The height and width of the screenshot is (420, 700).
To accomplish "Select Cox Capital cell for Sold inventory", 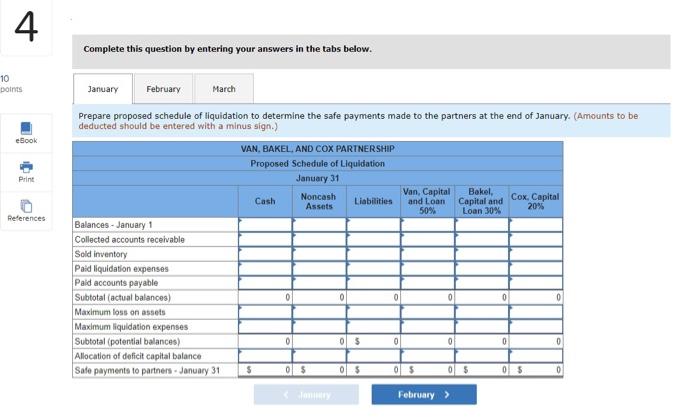I will tap(536, 254).
